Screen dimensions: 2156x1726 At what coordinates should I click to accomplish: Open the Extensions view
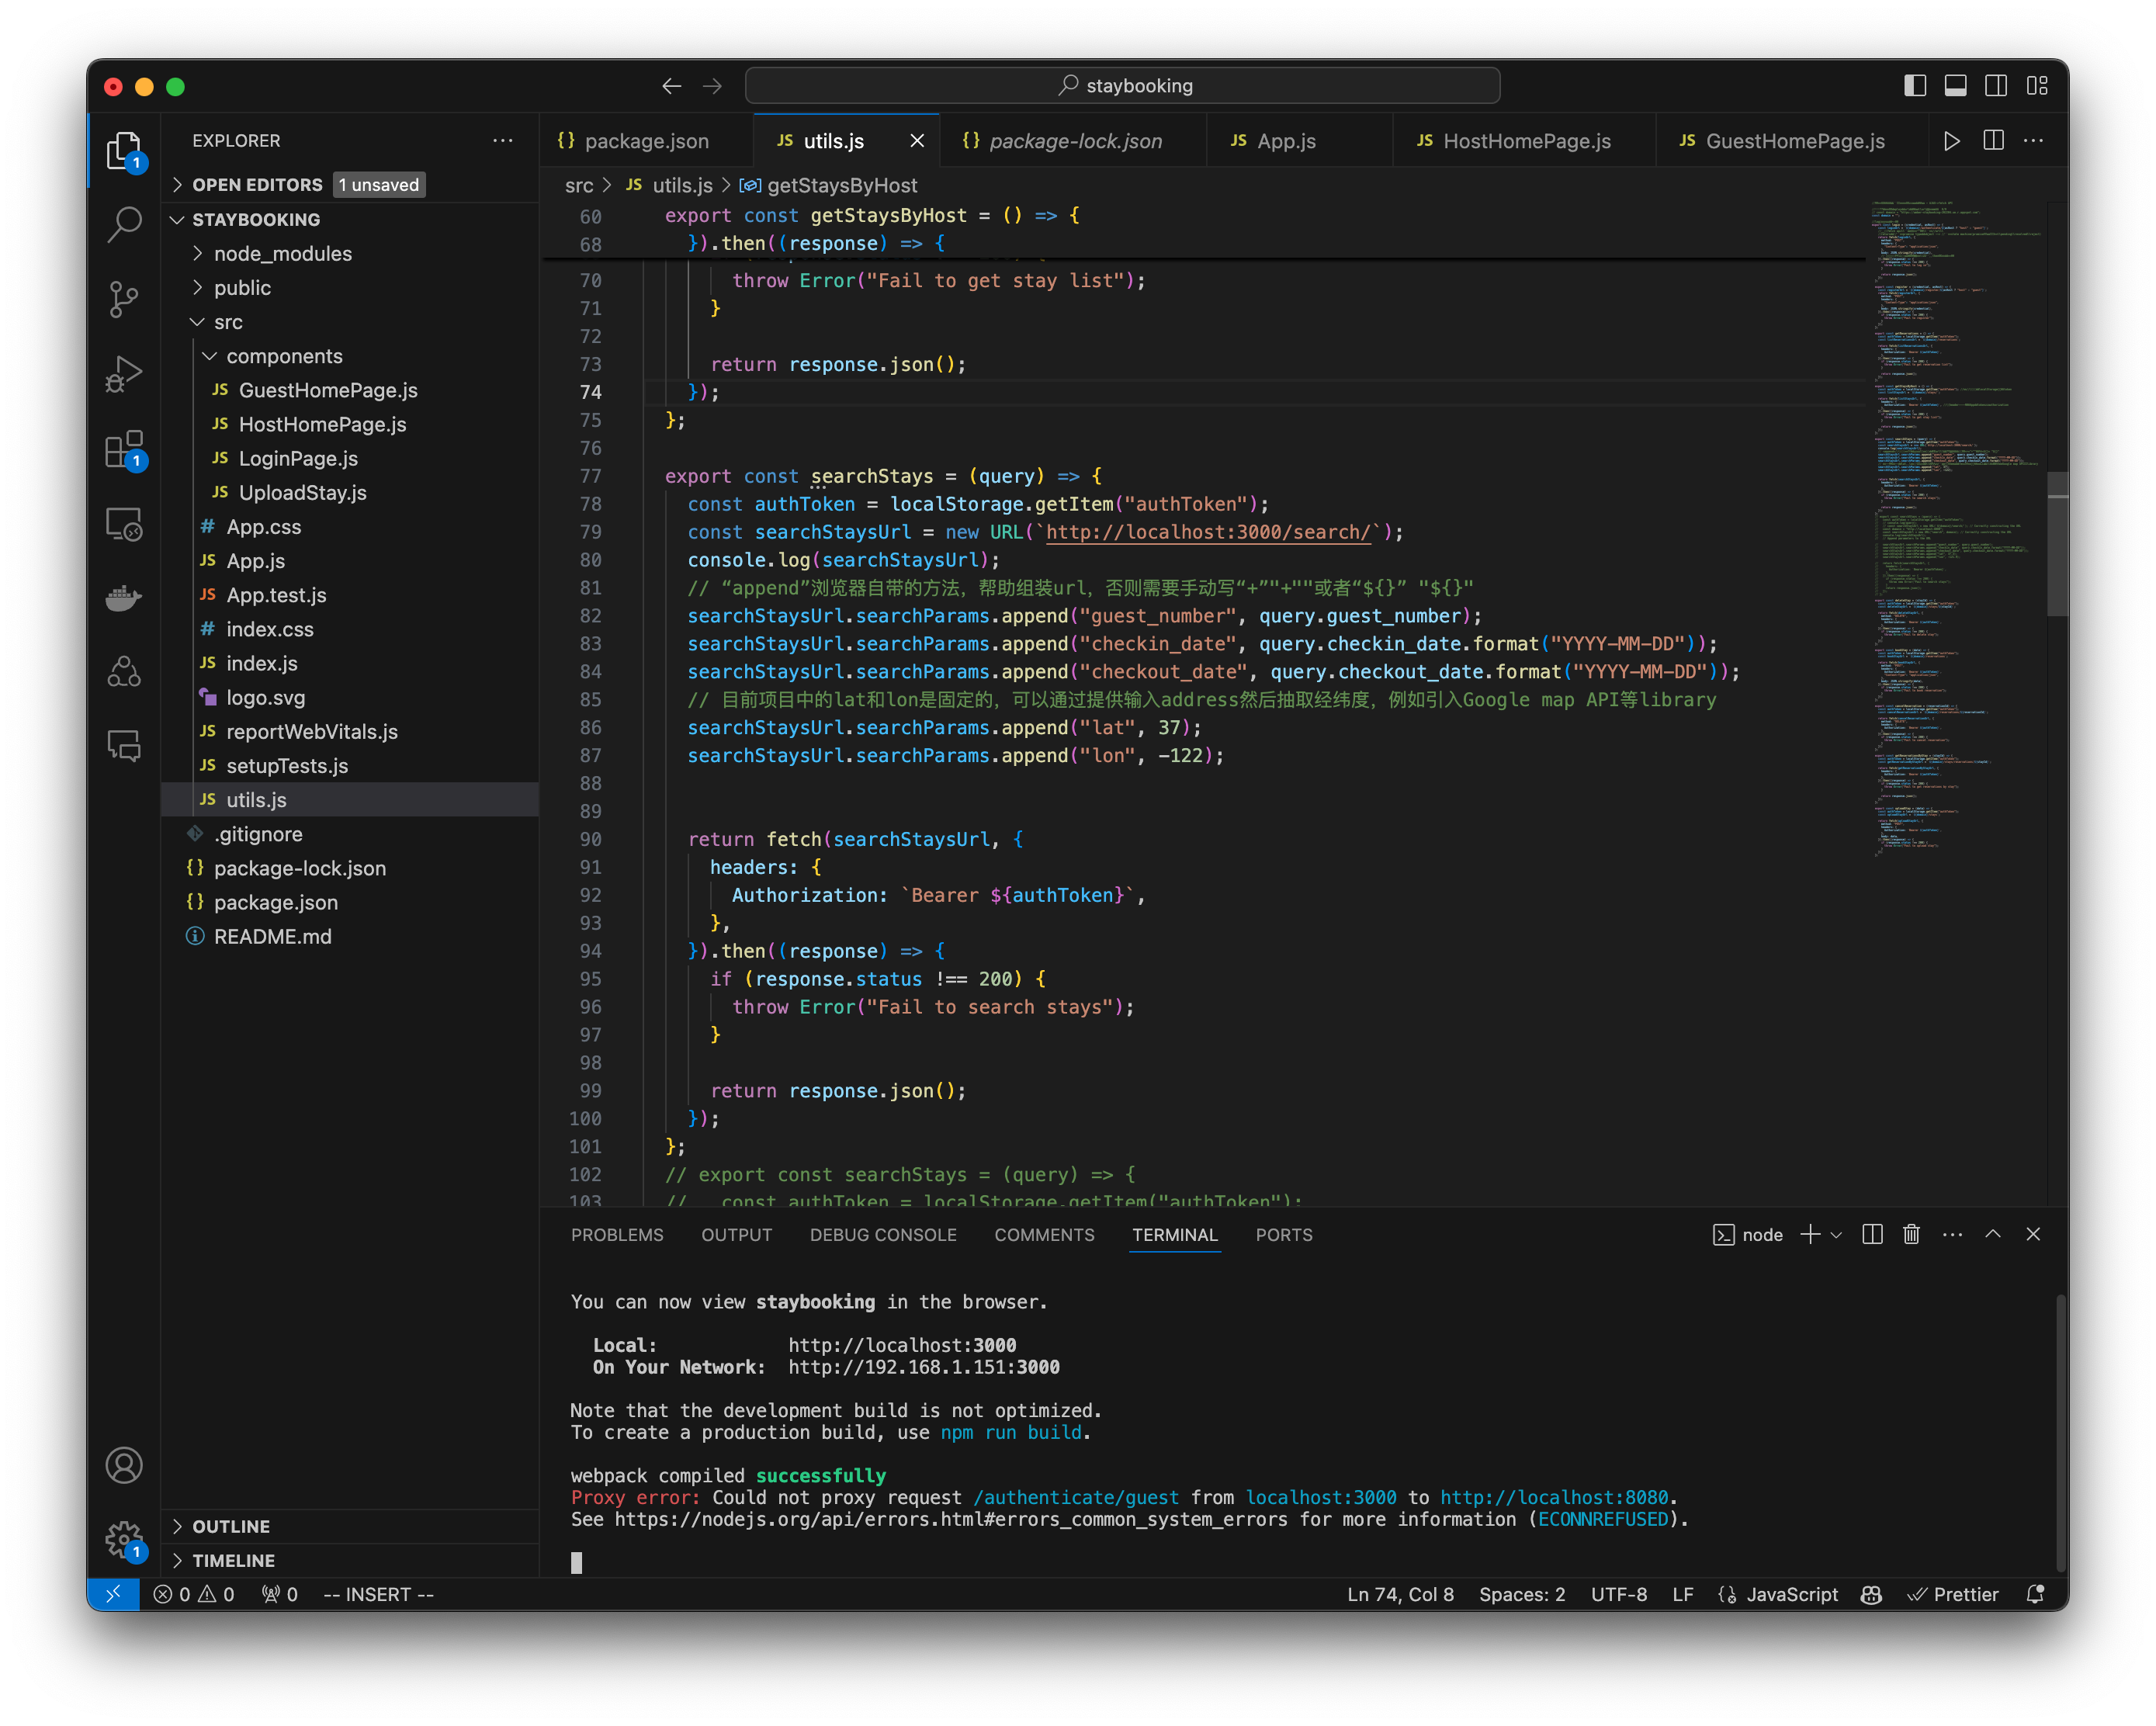coord(124,449)
